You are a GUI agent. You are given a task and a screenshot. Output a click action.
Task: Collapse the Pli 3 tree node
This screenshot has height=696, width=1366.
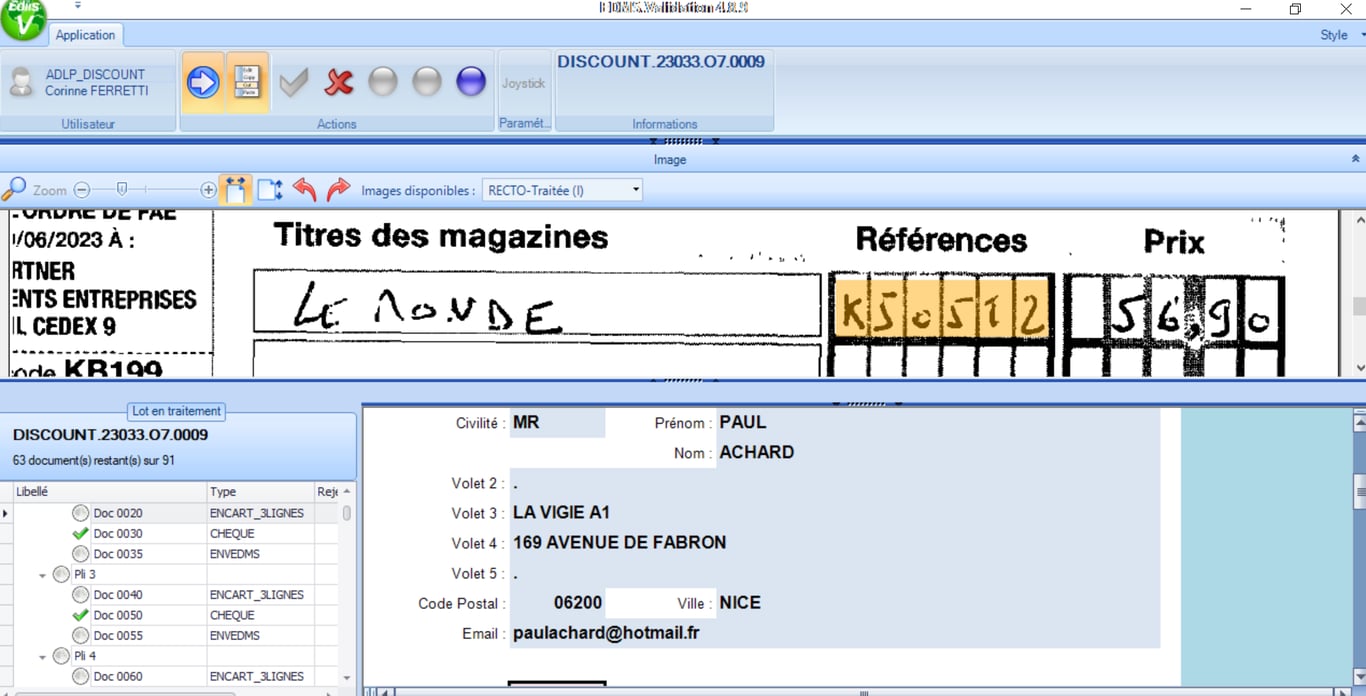(x=43, y=575)
